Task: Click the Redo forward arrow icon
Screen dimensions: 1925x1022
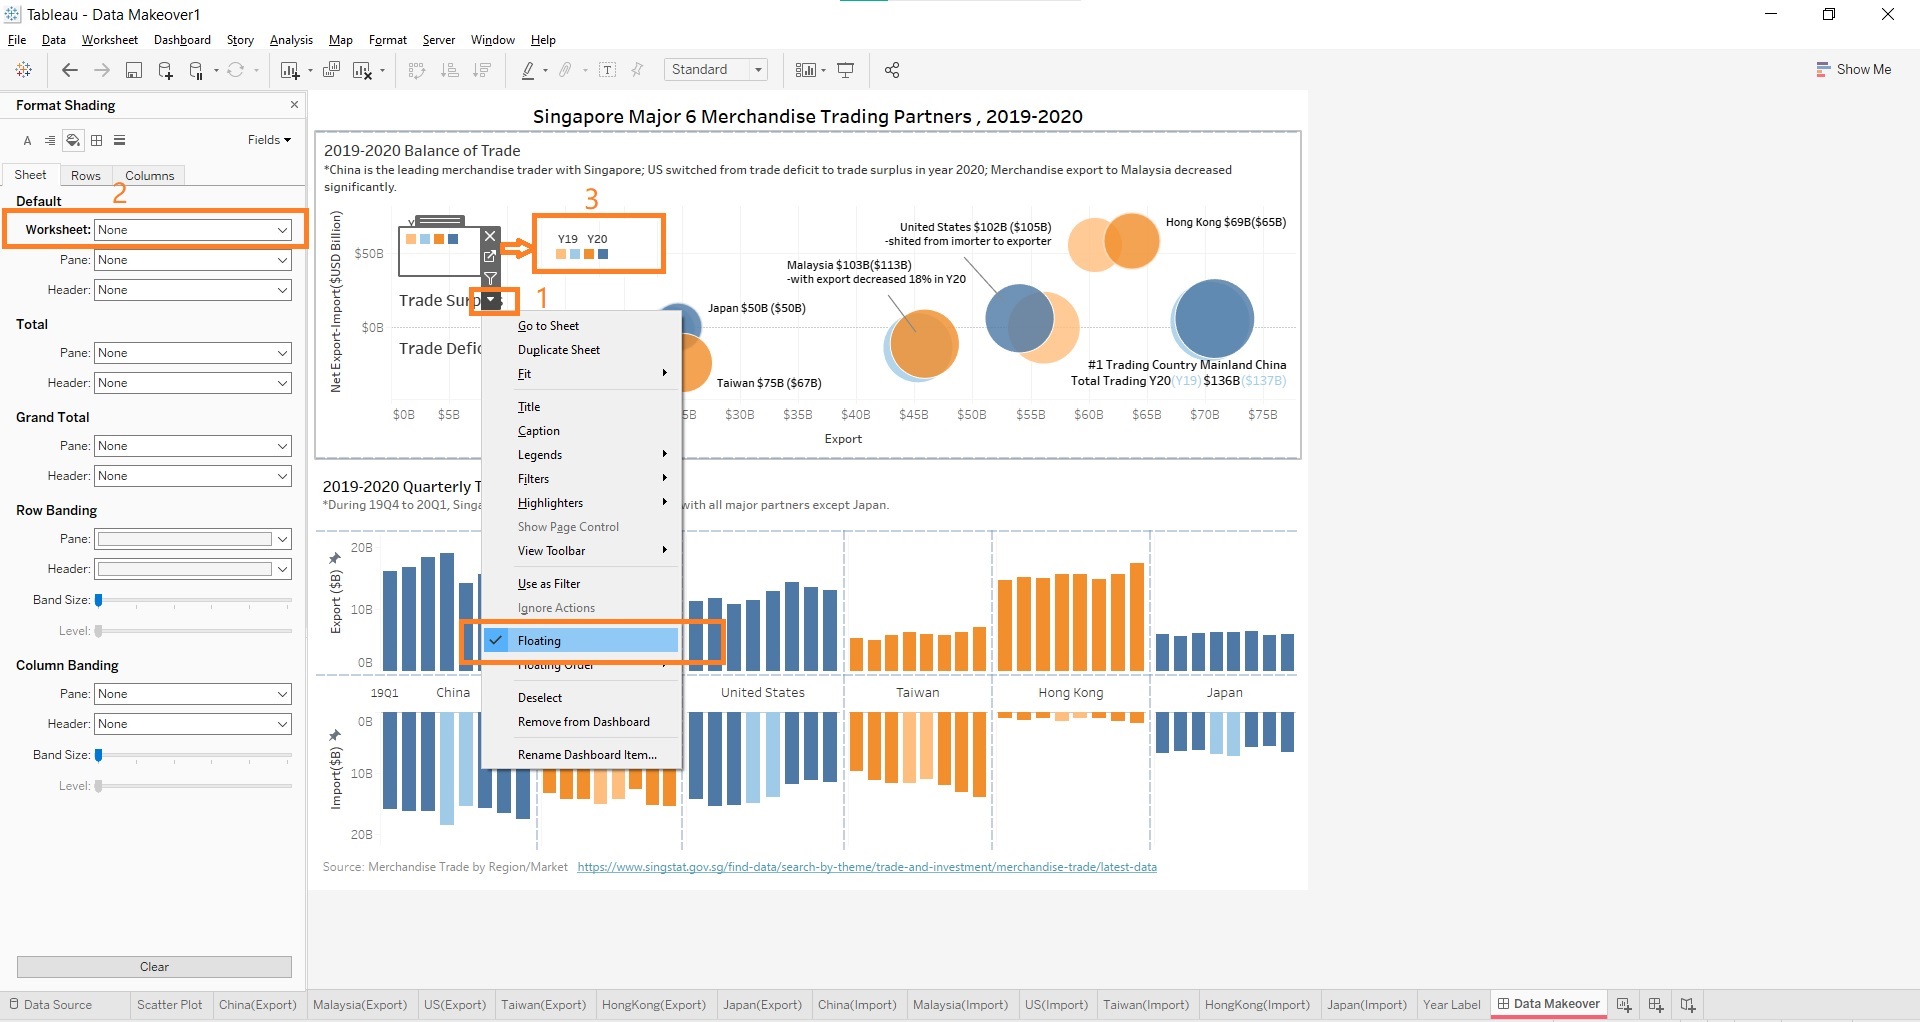Action: 102,70
